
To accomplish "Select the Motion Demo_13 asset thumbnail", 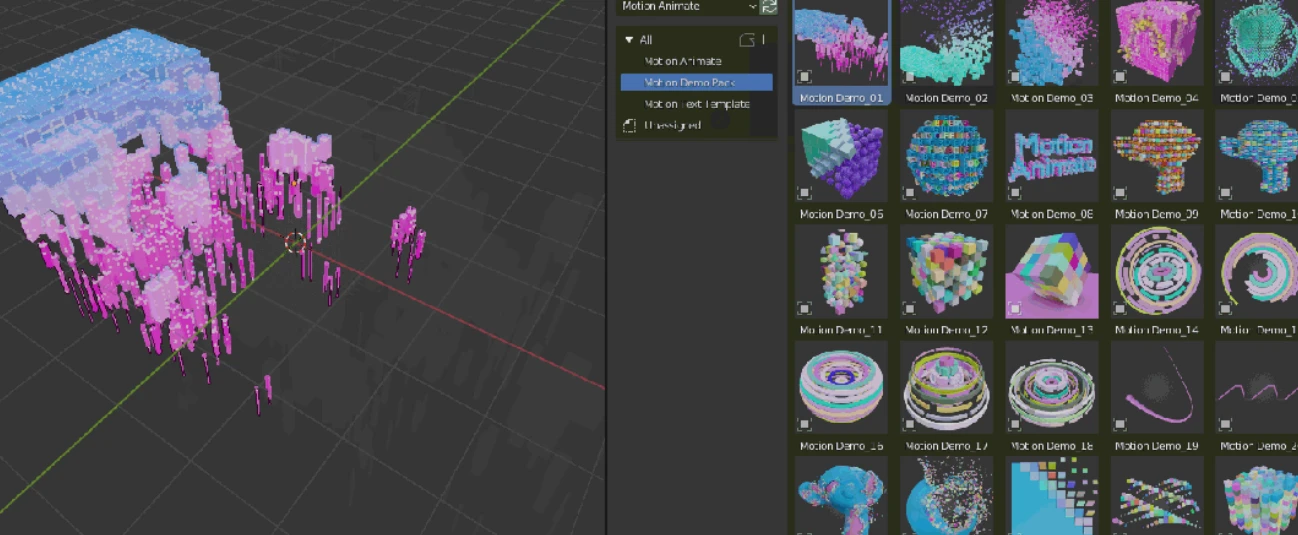I will click(1050, 273).
